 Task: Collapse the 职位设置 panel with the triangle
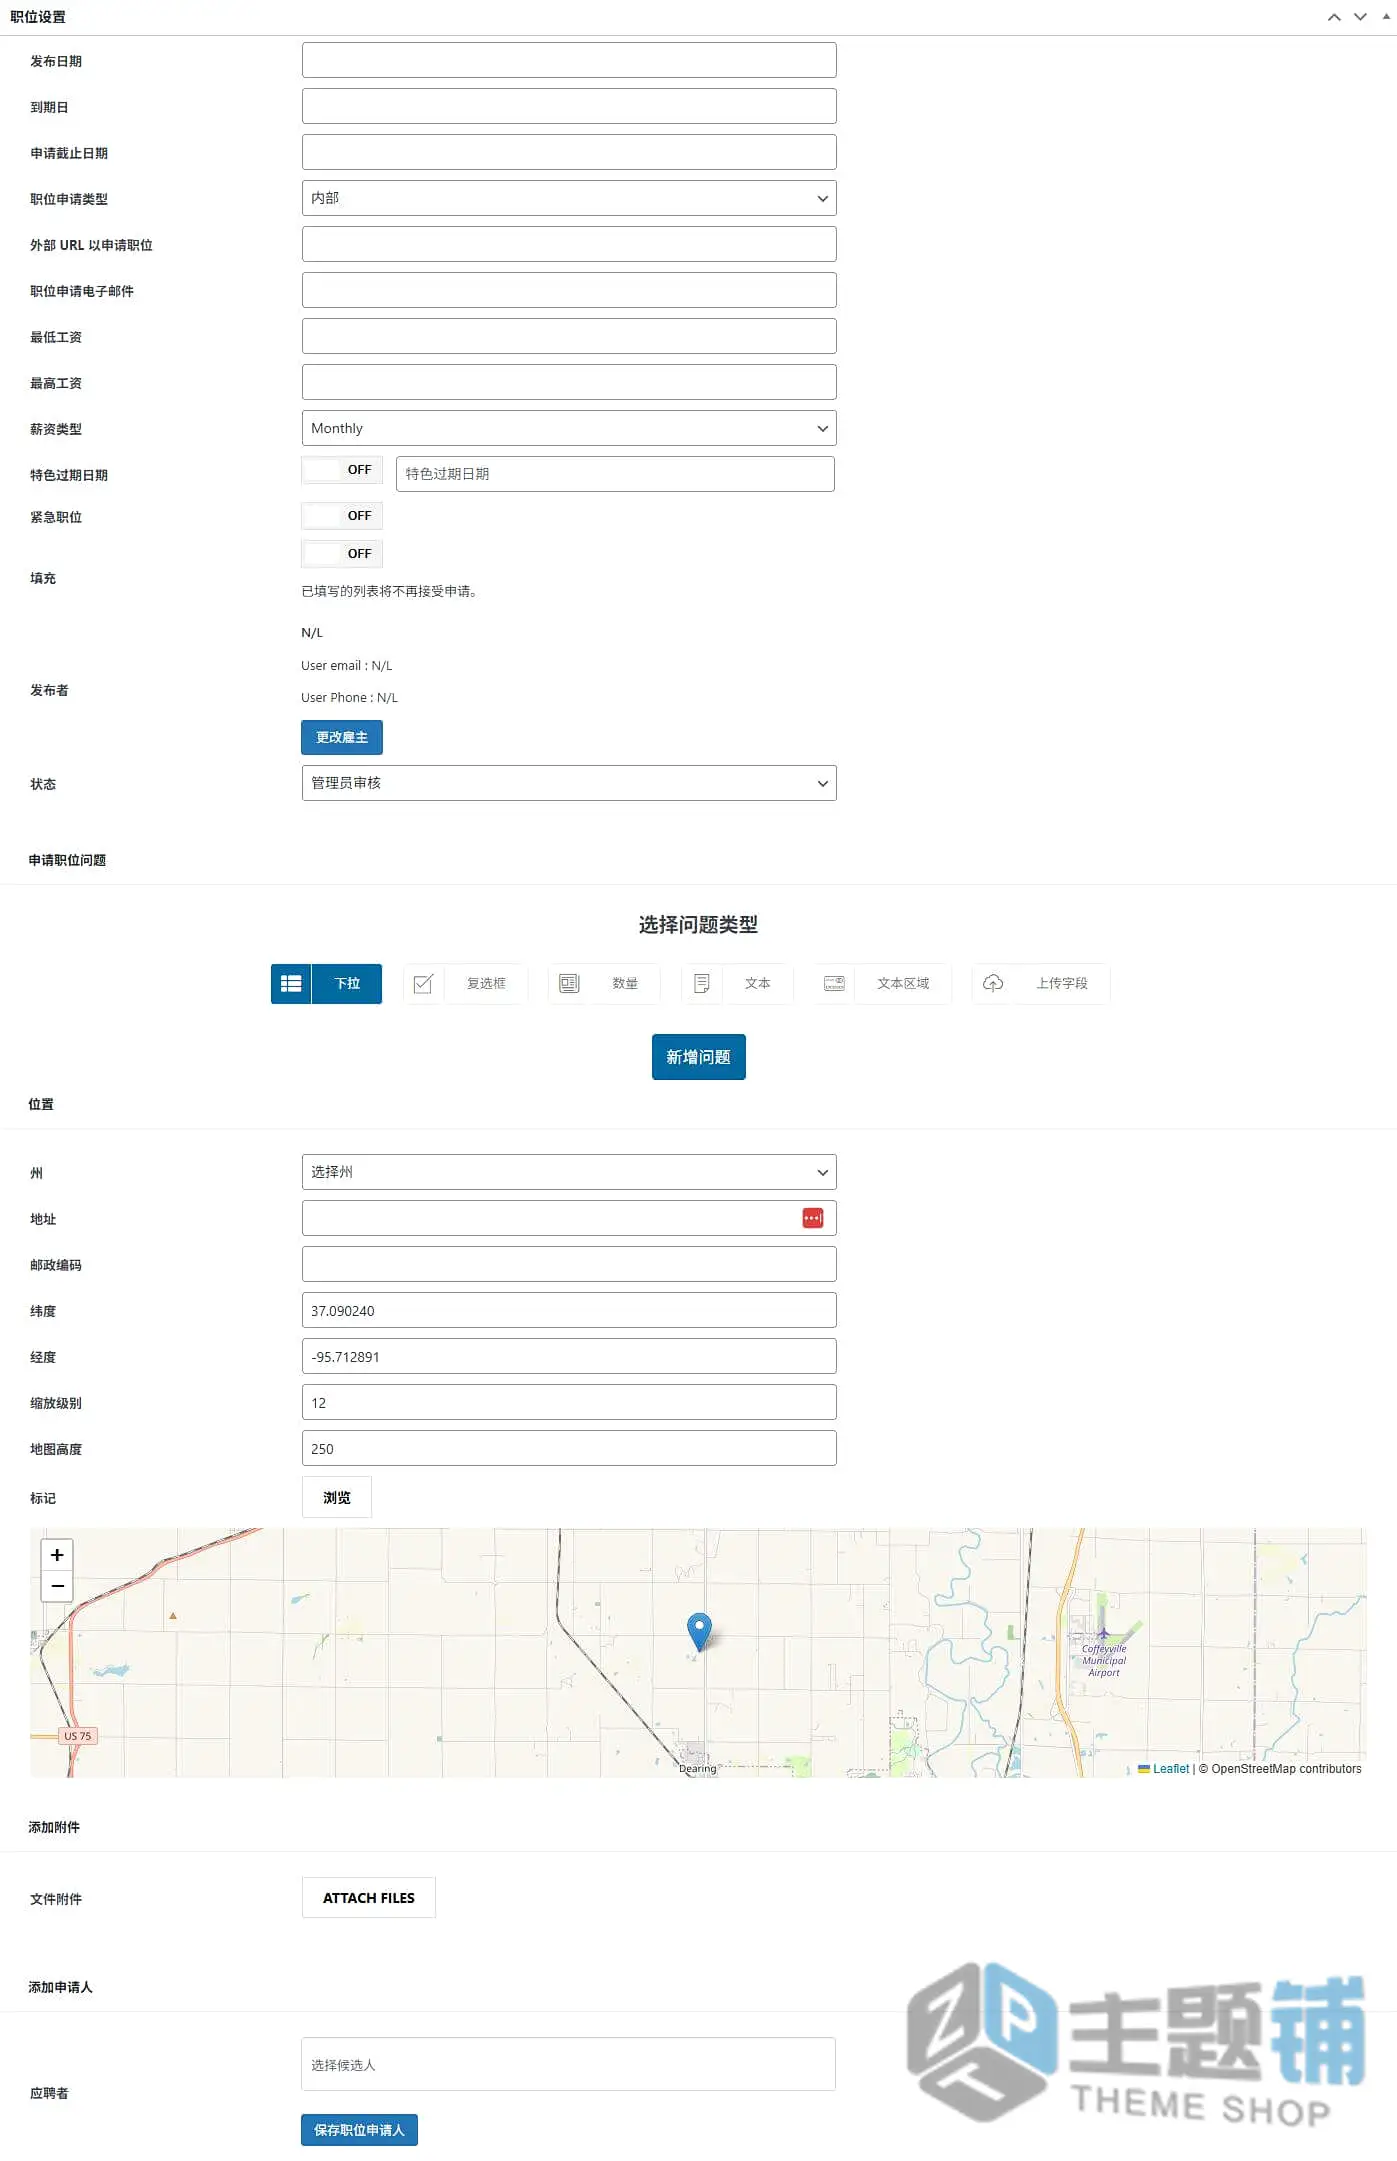tap(1386, 17)
